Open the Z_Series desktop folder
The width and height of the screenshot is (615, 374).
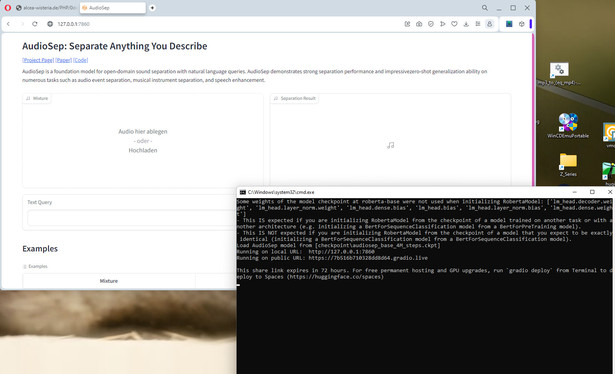pyautogui.click(x=568, y=165)
